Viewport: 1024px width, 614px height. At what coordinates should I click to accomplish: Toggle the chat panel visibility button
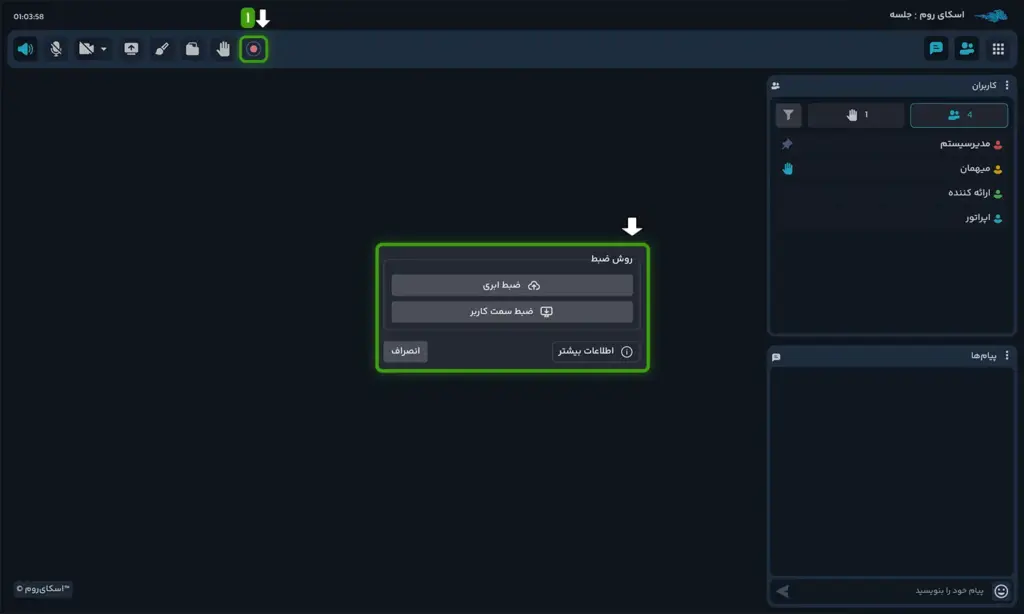click(x=936, y=49)
